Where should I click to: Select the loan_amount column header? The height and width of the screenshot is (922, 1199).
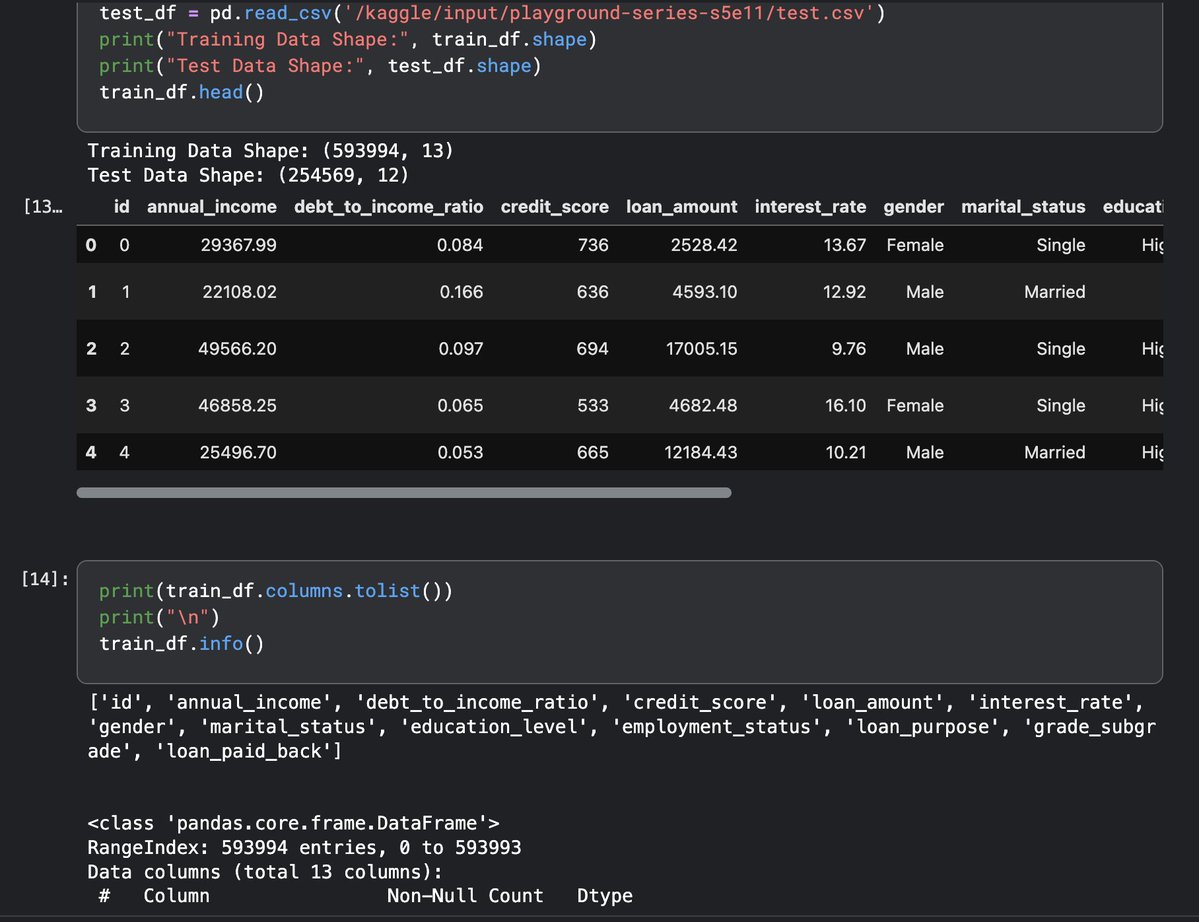coord(682,207)
